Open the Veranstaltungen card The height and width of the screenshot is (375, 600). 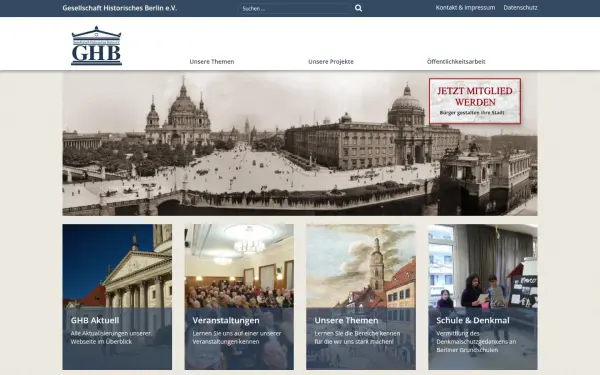pos(239,297)
